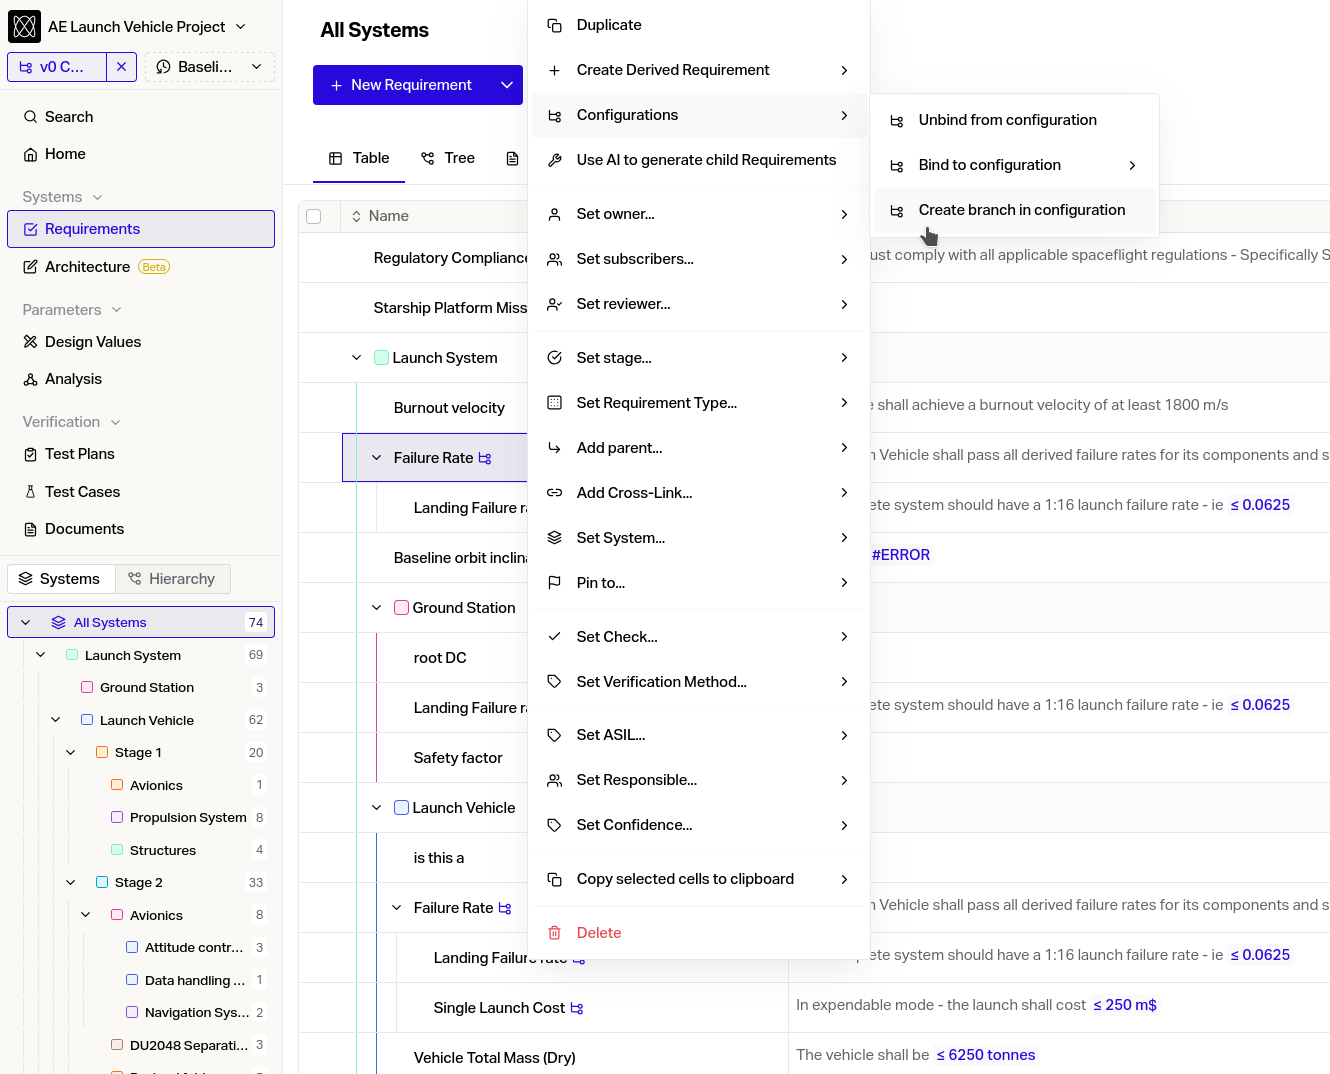Click the ≤ 250 m$ value link
The height and width of the screenshot is (1074, 1330).
click(1125, 1005)
